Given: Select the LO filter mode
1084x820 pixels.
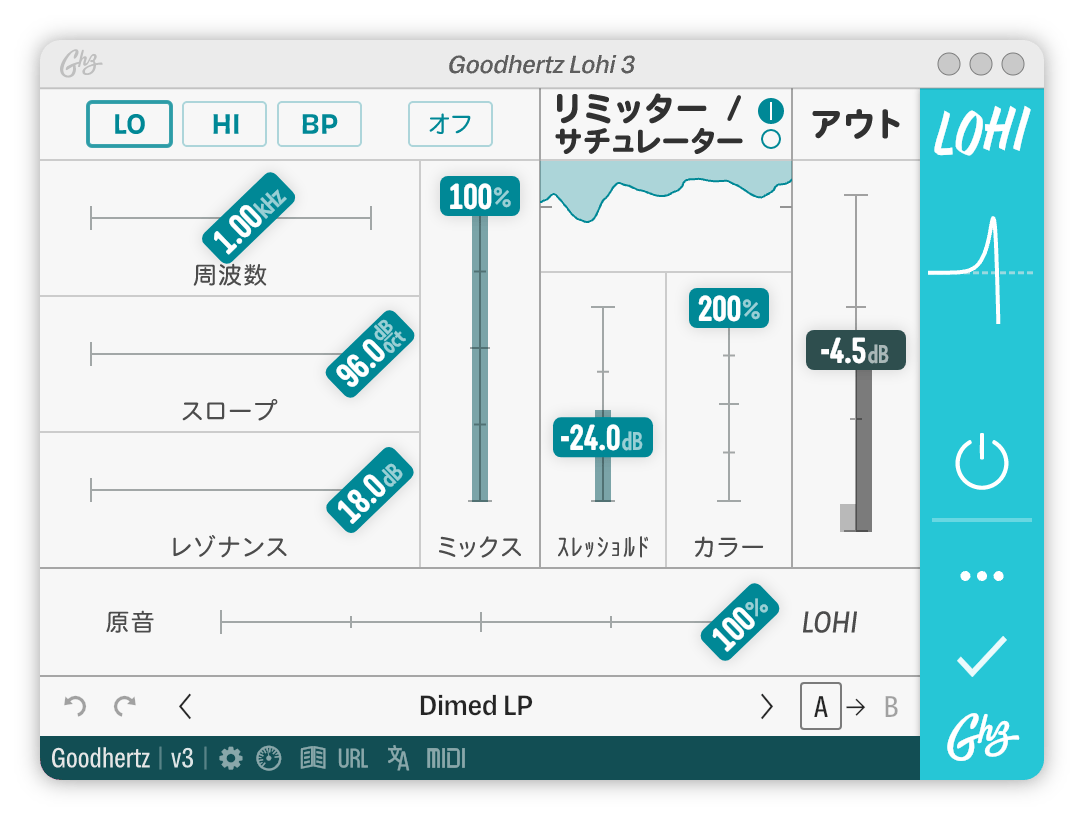Looking at the screenshot, I should (x=129, y=124).
